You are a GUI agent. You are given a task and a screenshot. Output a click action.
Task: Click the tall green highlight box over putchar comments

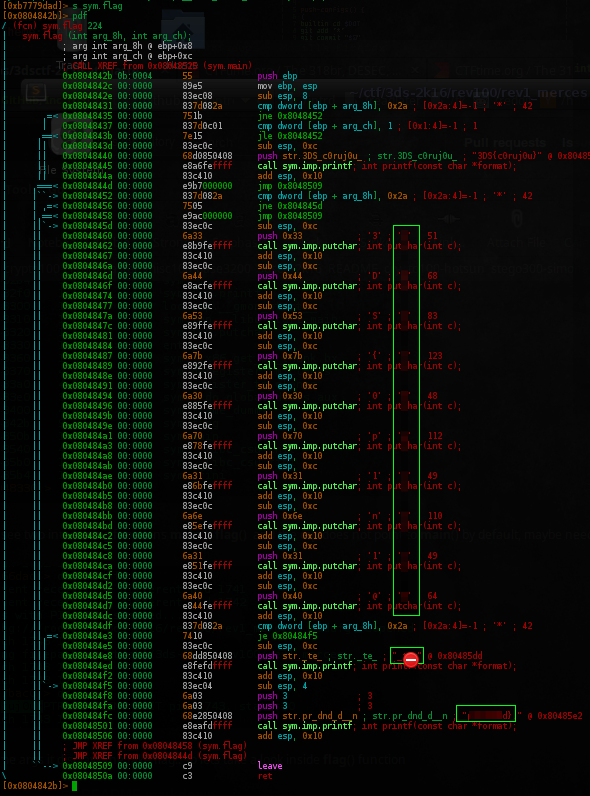[406, 420]
